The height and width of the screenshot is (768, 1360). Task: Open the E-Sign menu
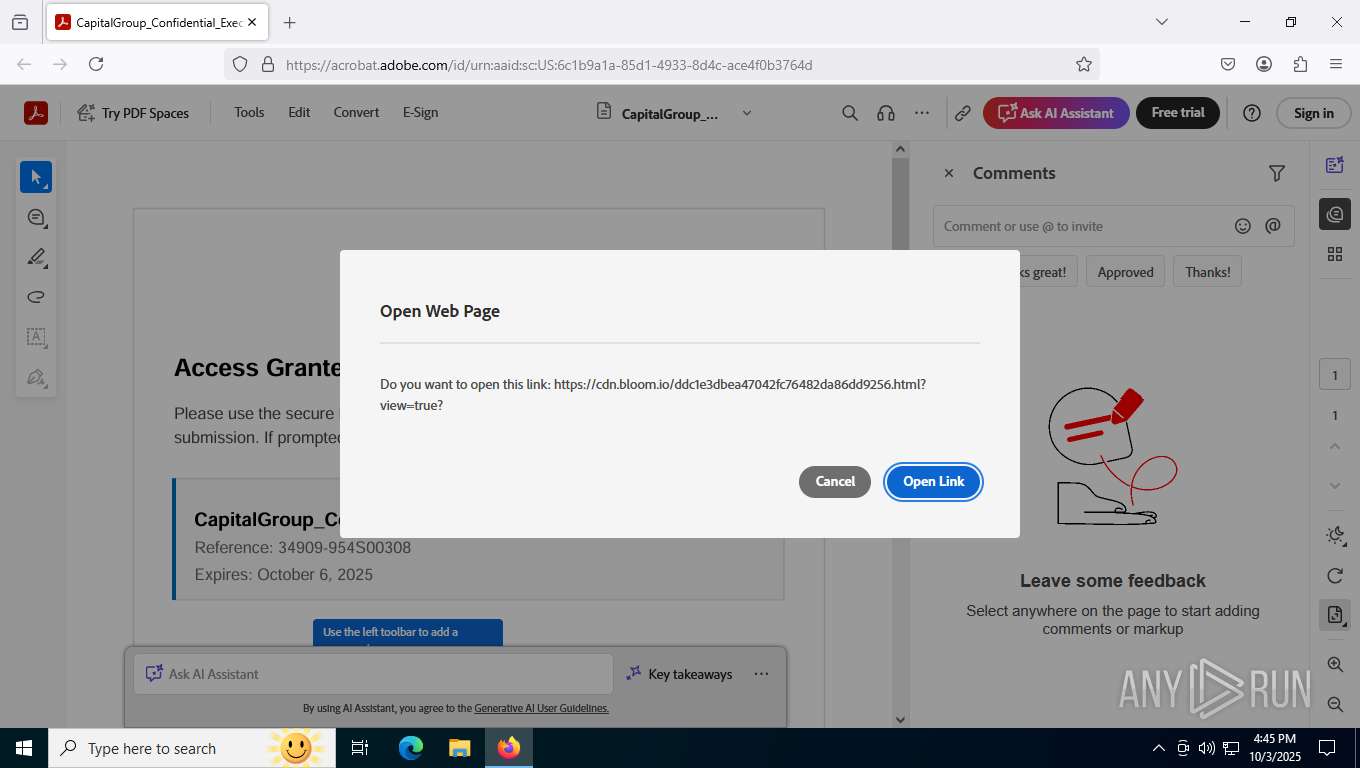tap(420, 113)
